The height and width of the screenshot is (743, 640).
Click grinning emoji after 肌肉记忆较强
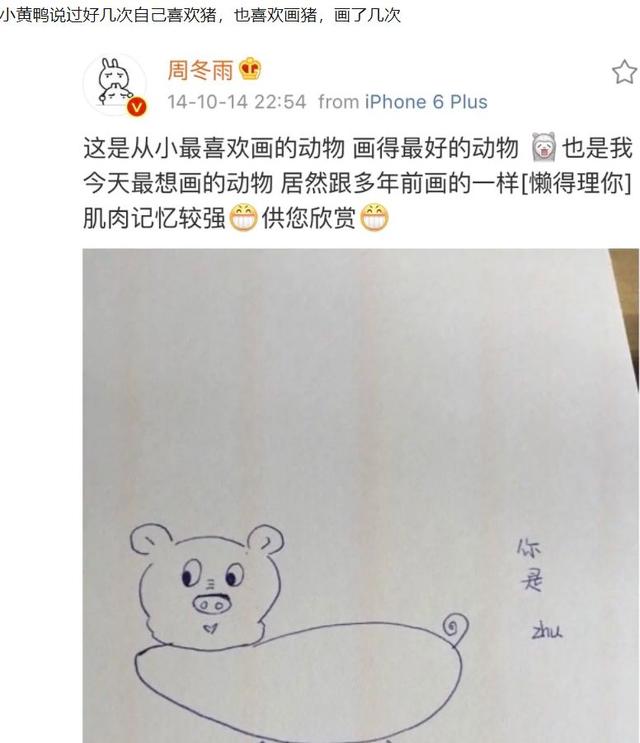click(243, 218)
